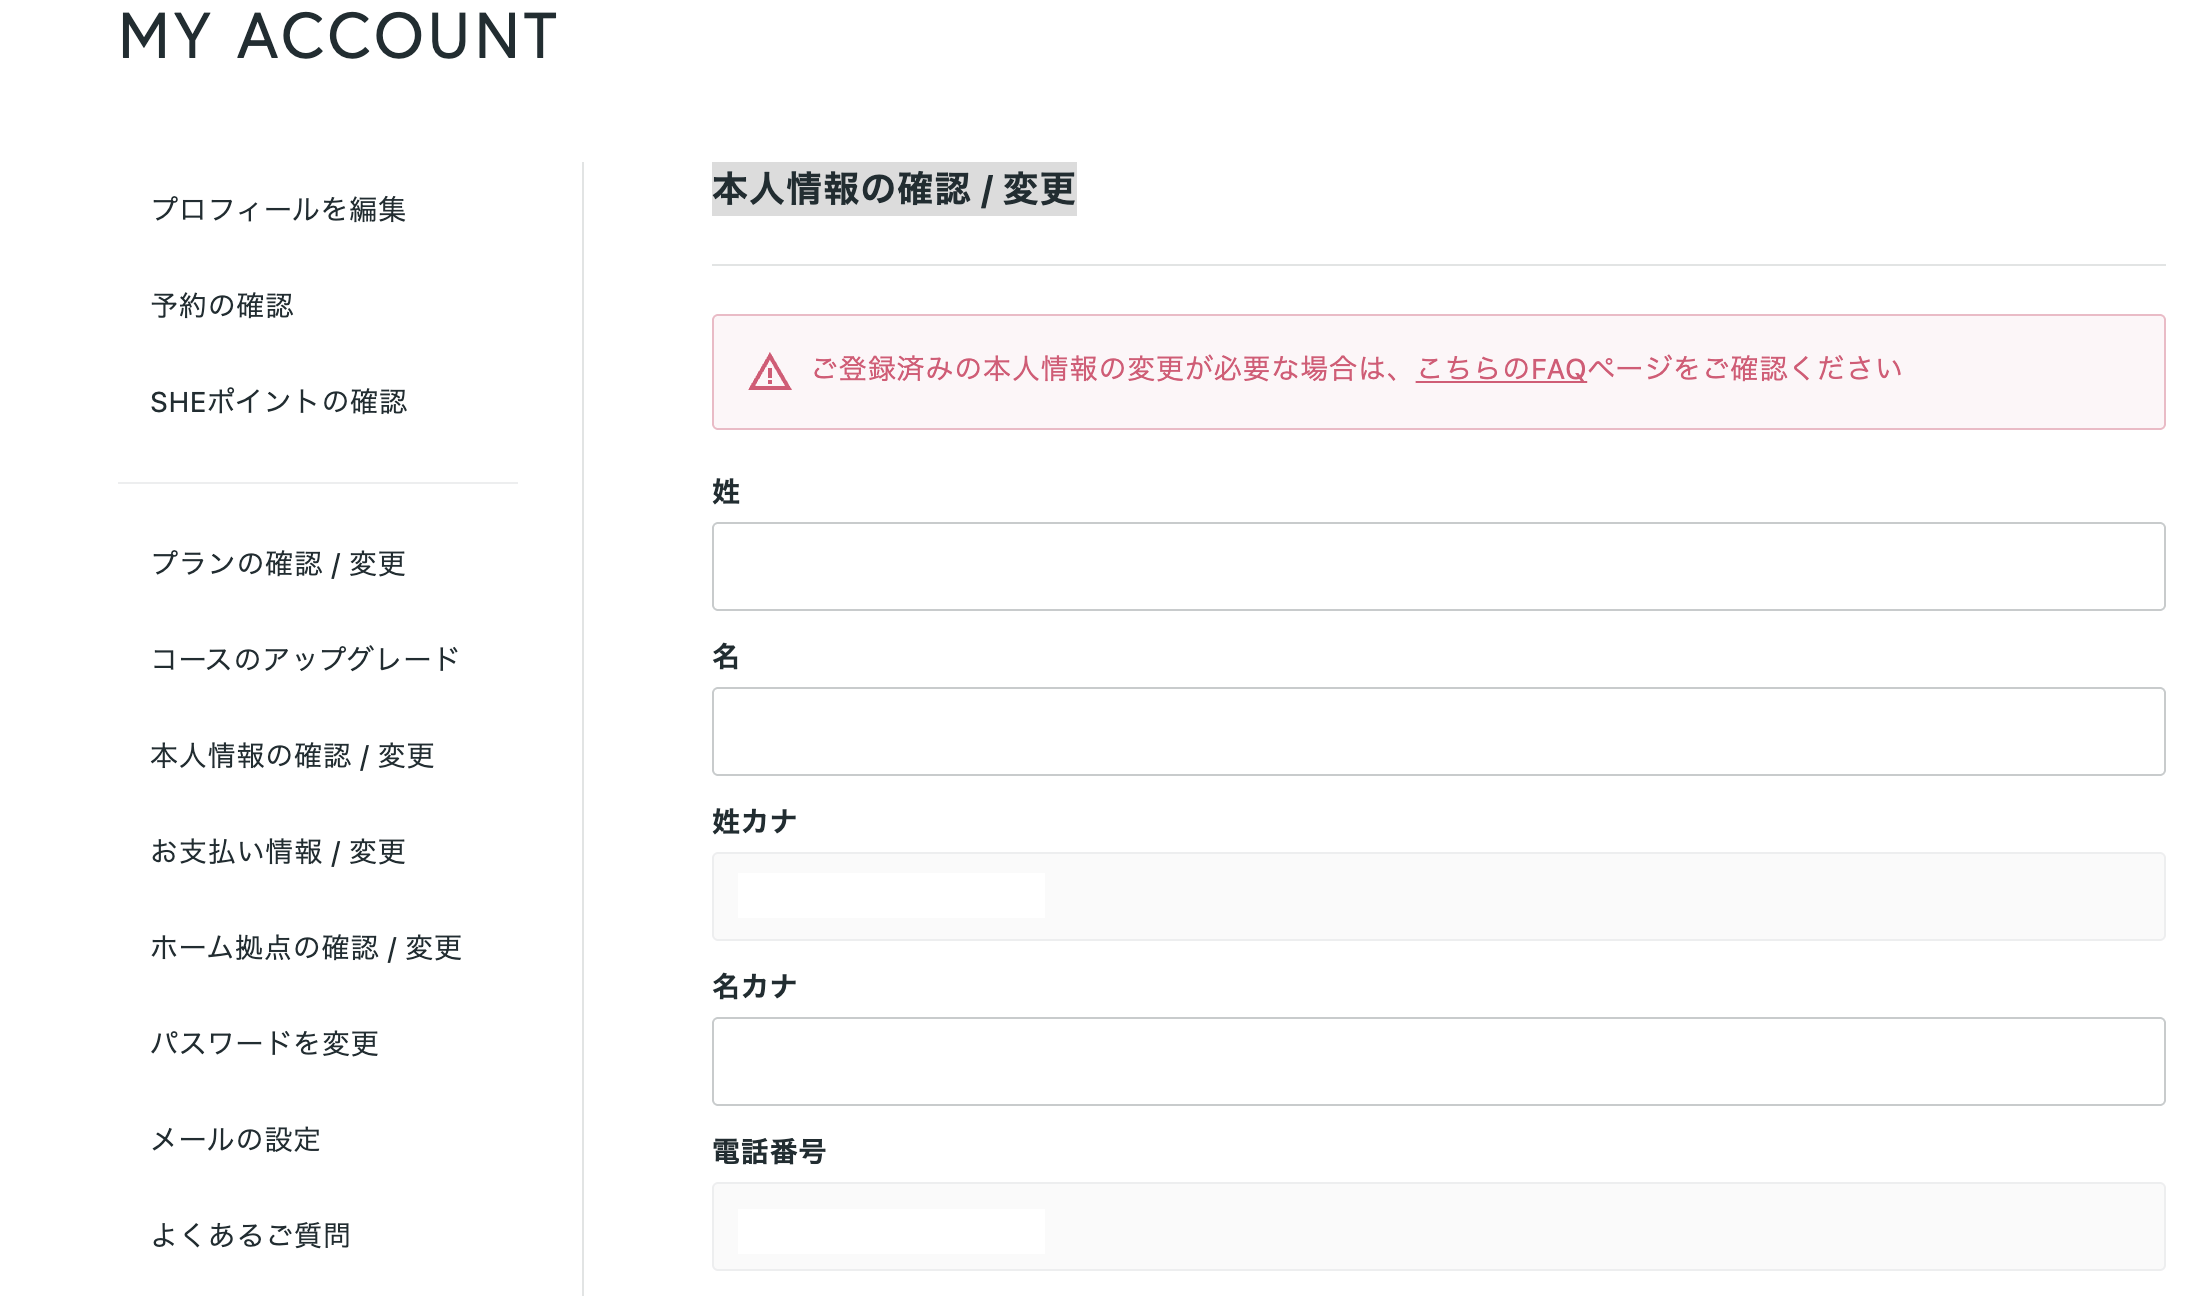The image size is (2208, 1296).
Task: Click the こちらのFAQ link in the notice
Action: pyautogui.click(x=1501, y=369)
